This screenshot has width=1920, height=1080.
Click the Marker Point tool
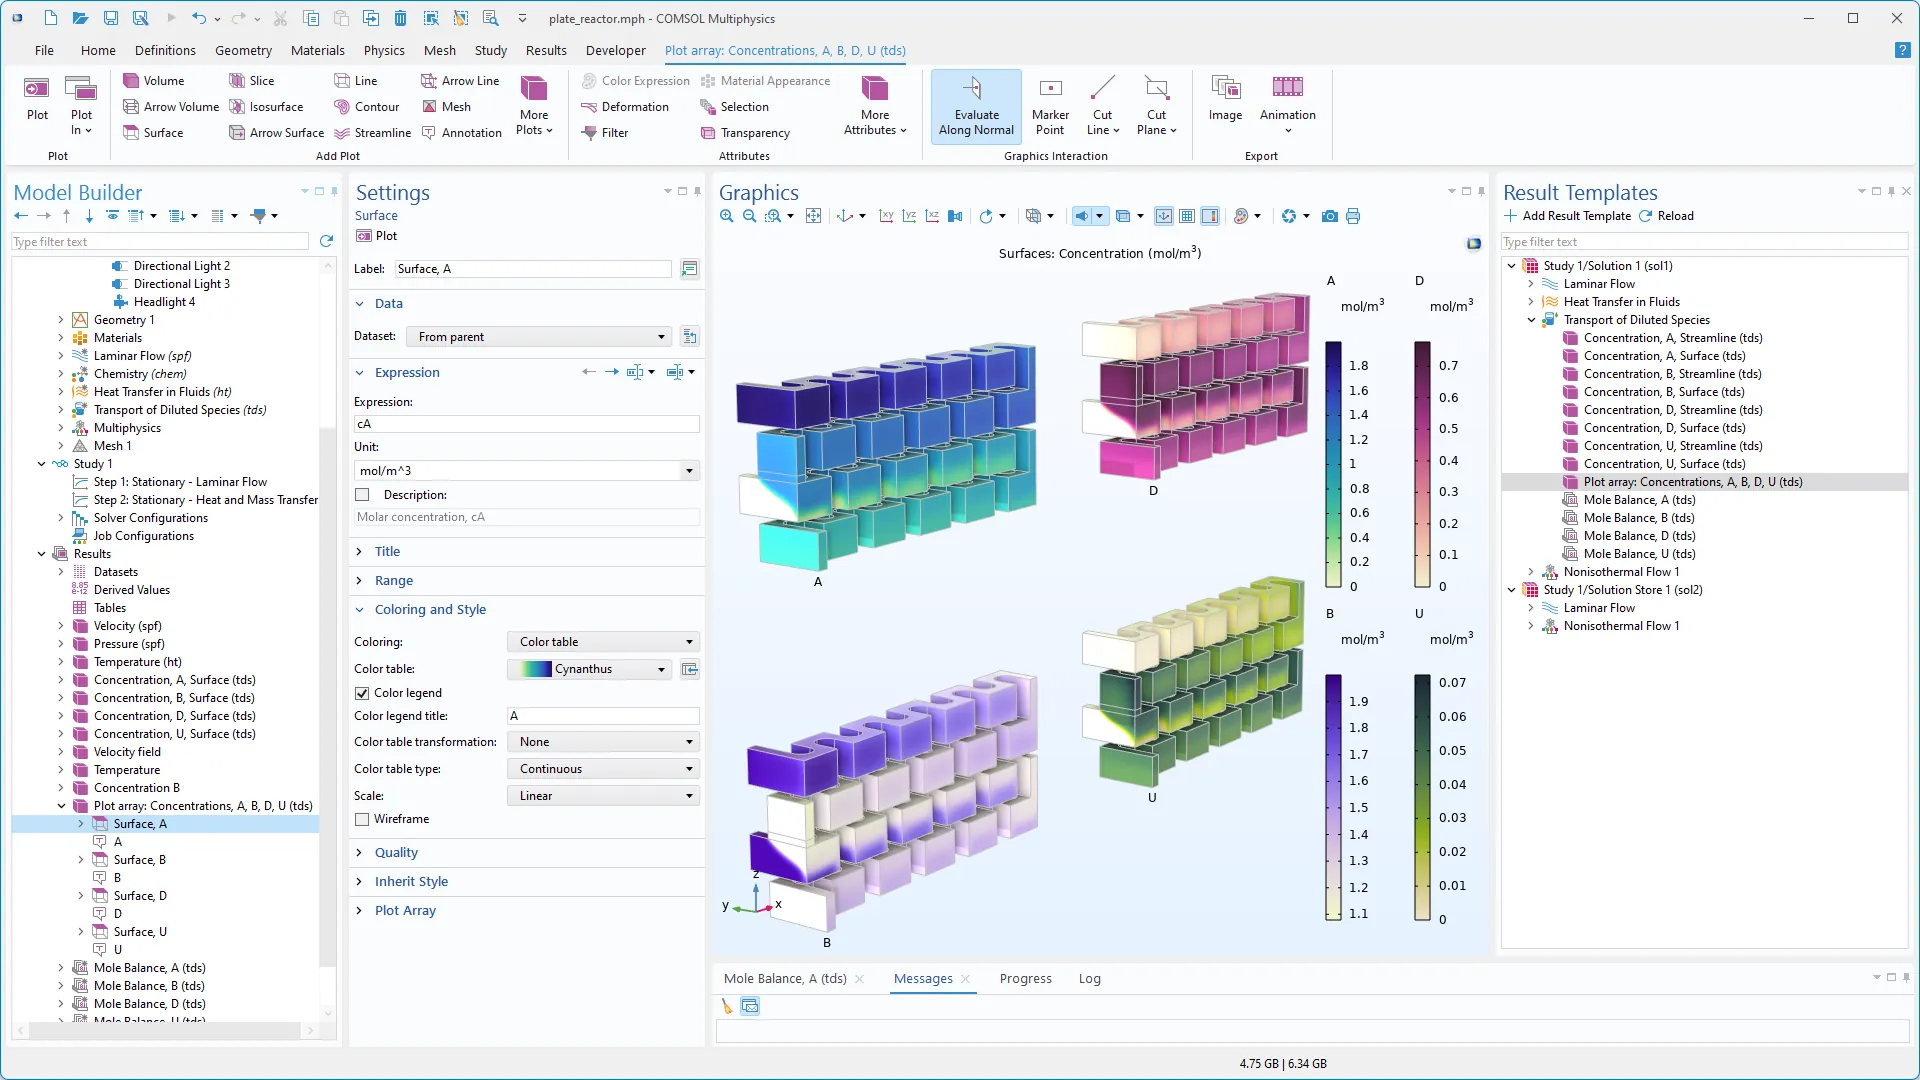(x=1050, y=106)
